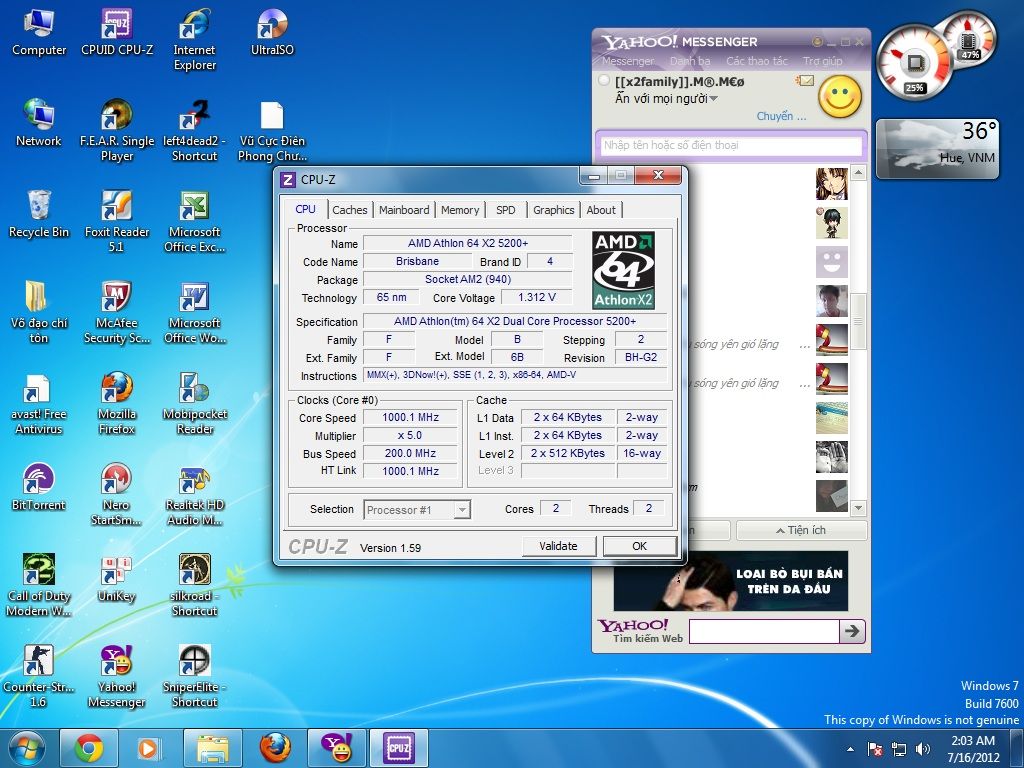Open the Computer desktop icon
Viewport: 1024px width, 768px height.
point(39,31)
